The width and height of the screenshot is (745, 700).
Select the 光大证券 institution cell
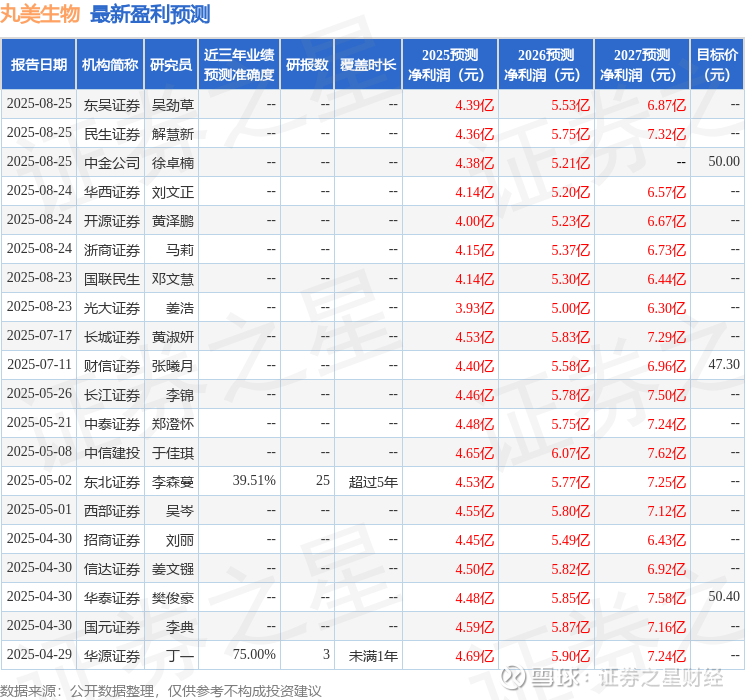pos(112,308)
